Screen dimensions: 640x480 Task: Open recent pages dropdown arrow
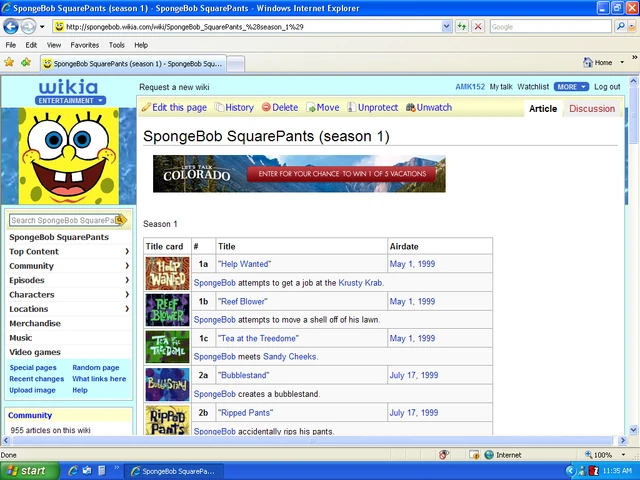[x=42, y=27]
